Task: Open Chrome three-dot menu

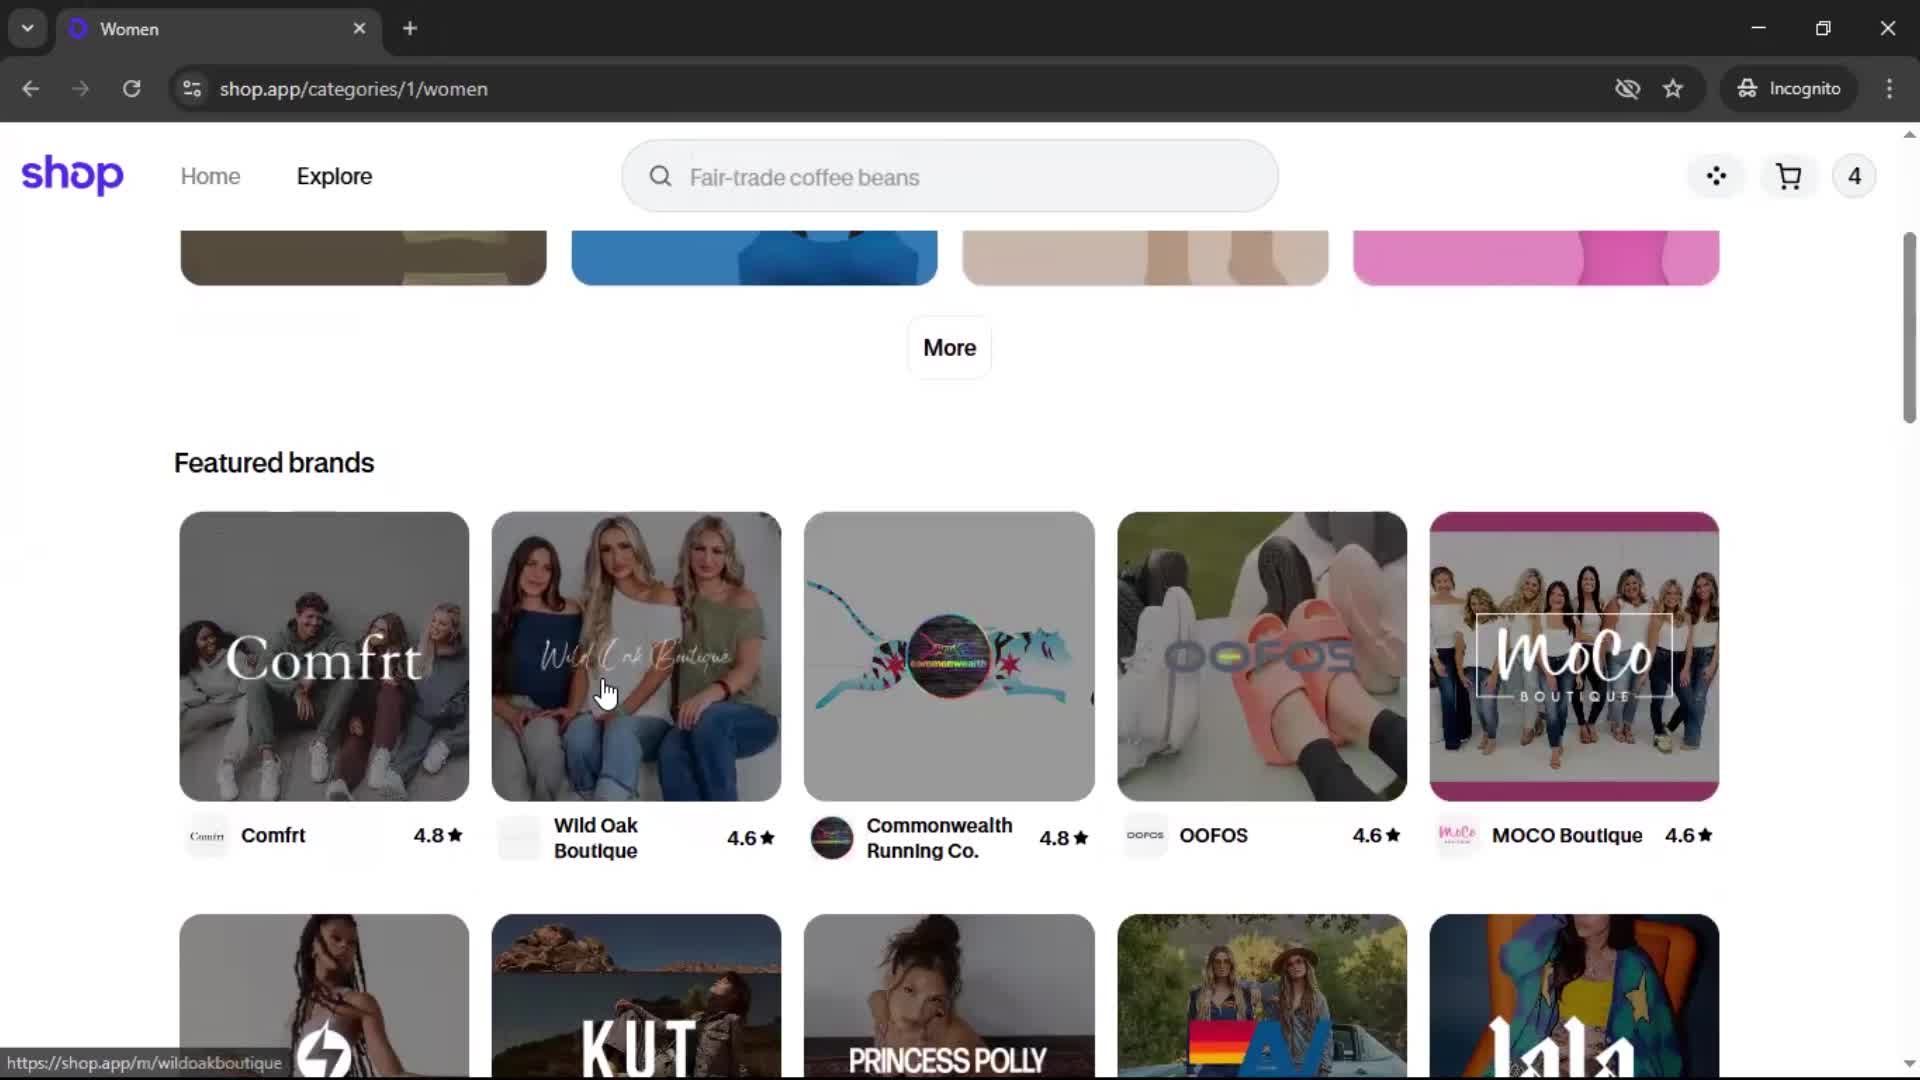Action: (x=1889, y=89)
